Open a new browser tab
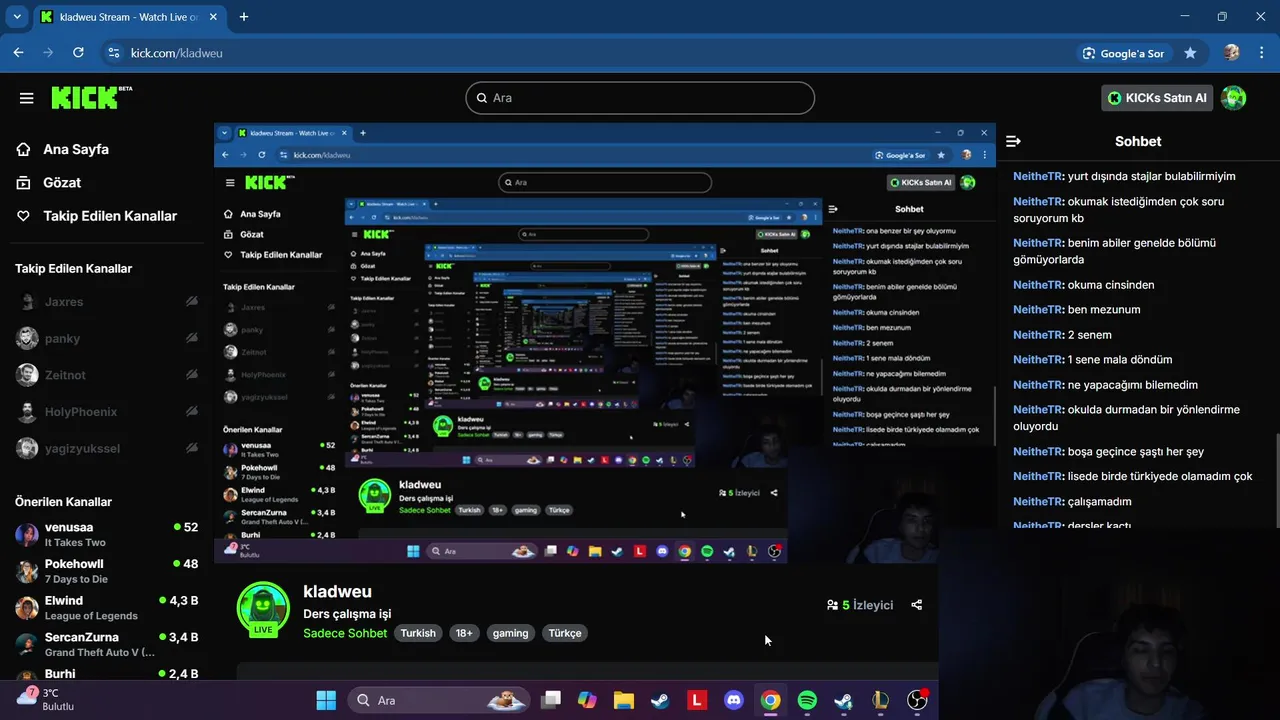 (244, 17)
